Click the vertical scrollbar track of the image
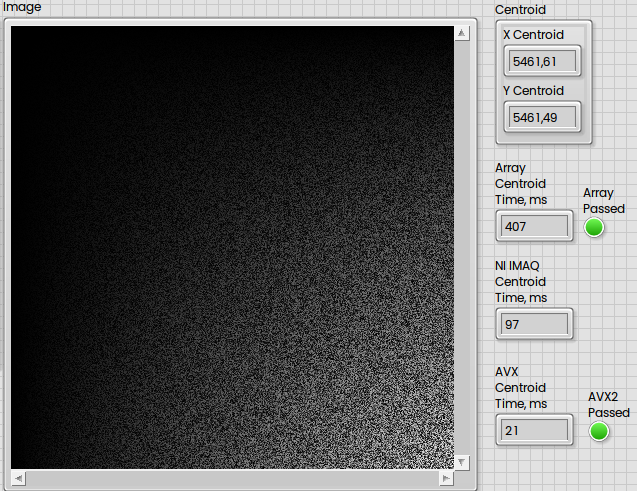Screen dimensions: 637x491 [x=462, y=248]
